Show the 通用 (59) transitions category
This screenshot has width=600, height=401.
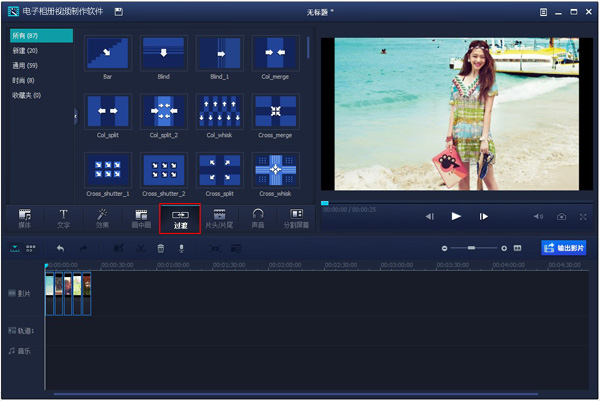pyautogui.click(x=25, y=65)
